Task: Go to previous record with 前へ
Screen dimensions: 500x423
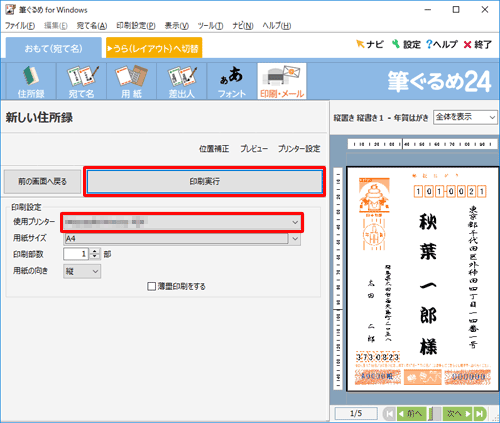Action: [x=411, y=414]
